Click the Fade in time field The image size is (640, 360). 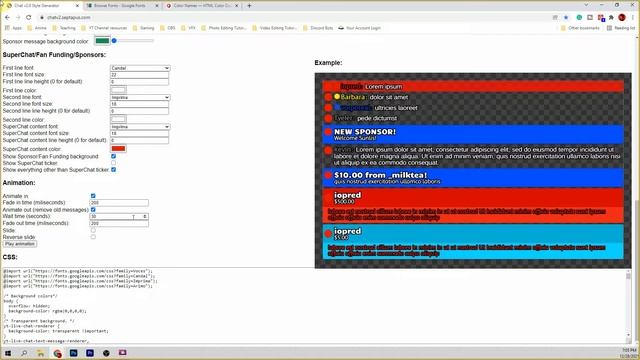click(119, 202)
